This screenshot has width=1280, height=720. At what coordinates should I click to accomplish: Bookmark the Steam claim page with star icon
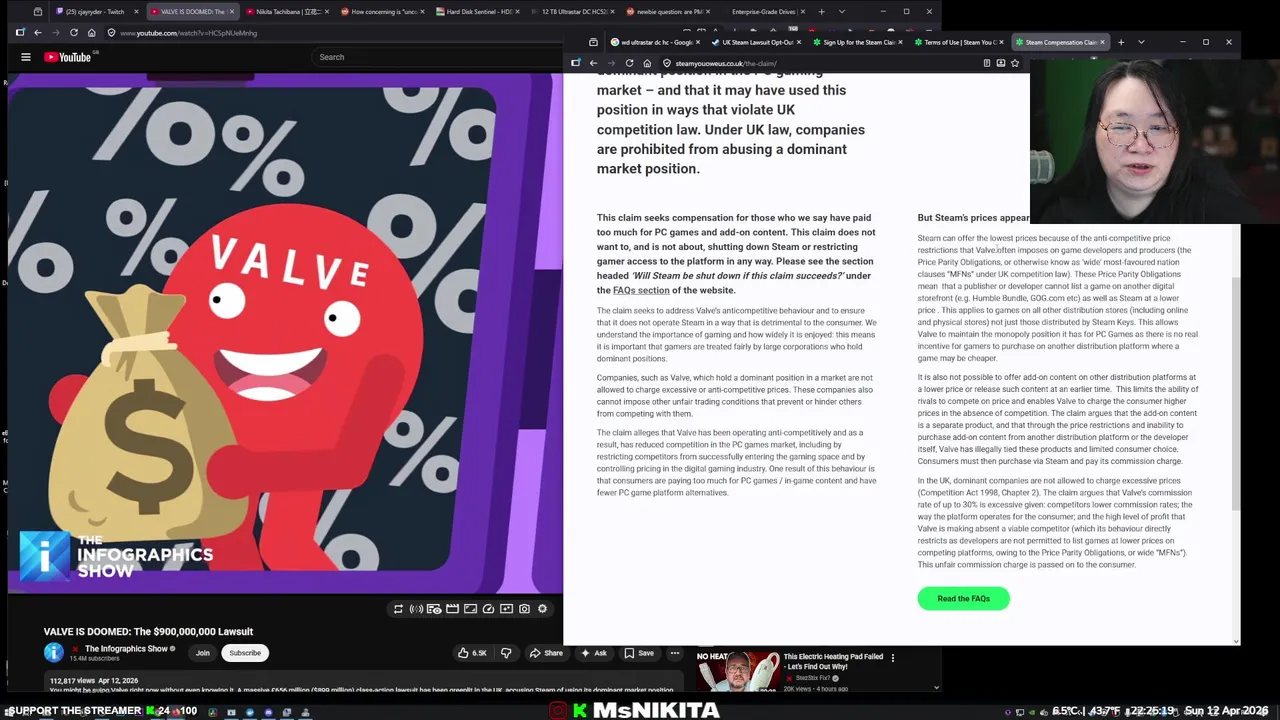1015,63
